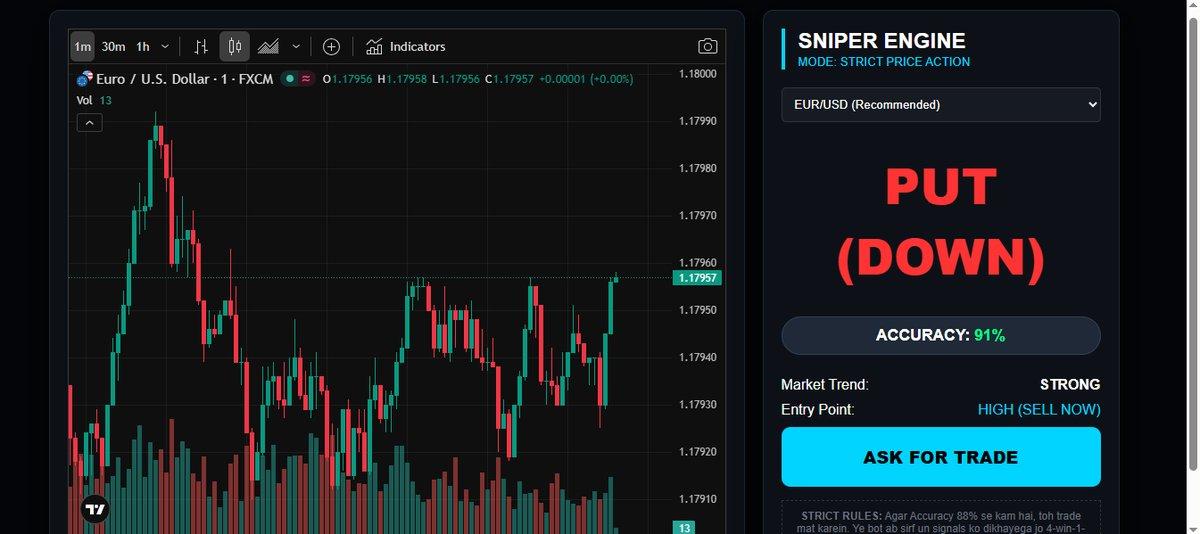The width and height of the screenshot is (1200, 534).
Task: Click the ACCURACY: 91% indicator
Action: (x=940, y=335)
